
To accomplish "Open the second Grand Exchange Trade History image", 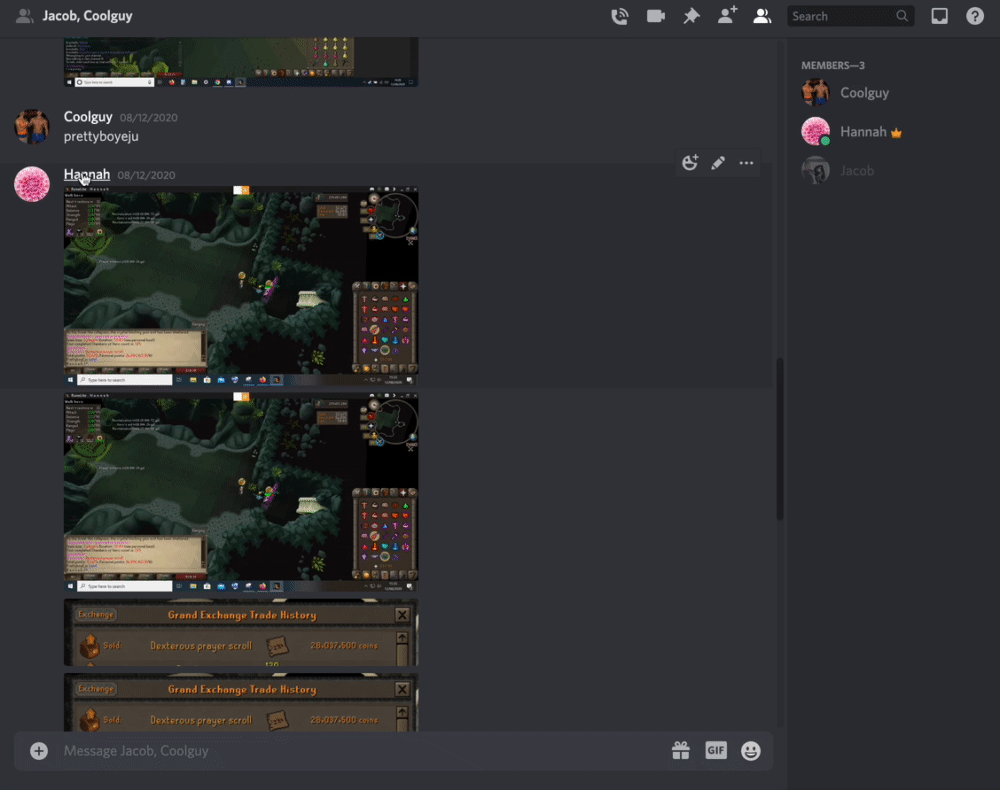I will (241, 703).
